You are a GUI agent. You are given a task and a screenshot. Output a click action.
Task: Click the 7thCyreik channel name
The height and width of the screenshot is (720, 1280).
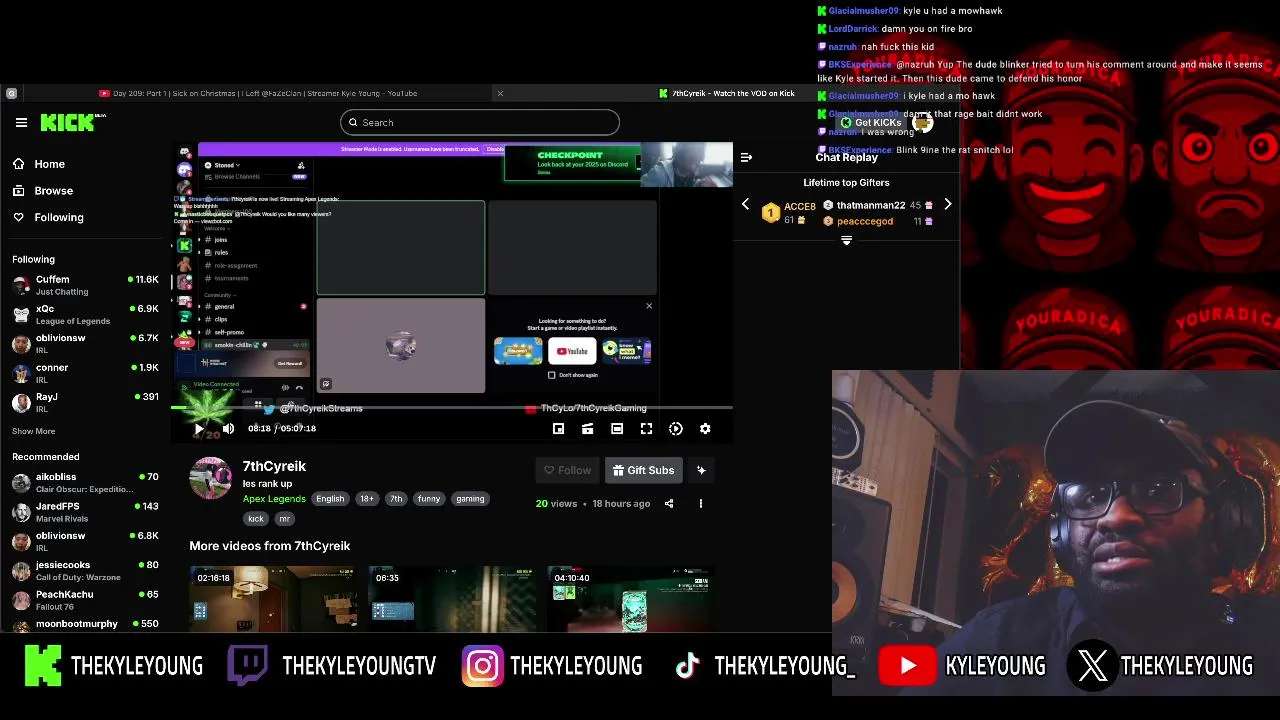pos(274,466)
